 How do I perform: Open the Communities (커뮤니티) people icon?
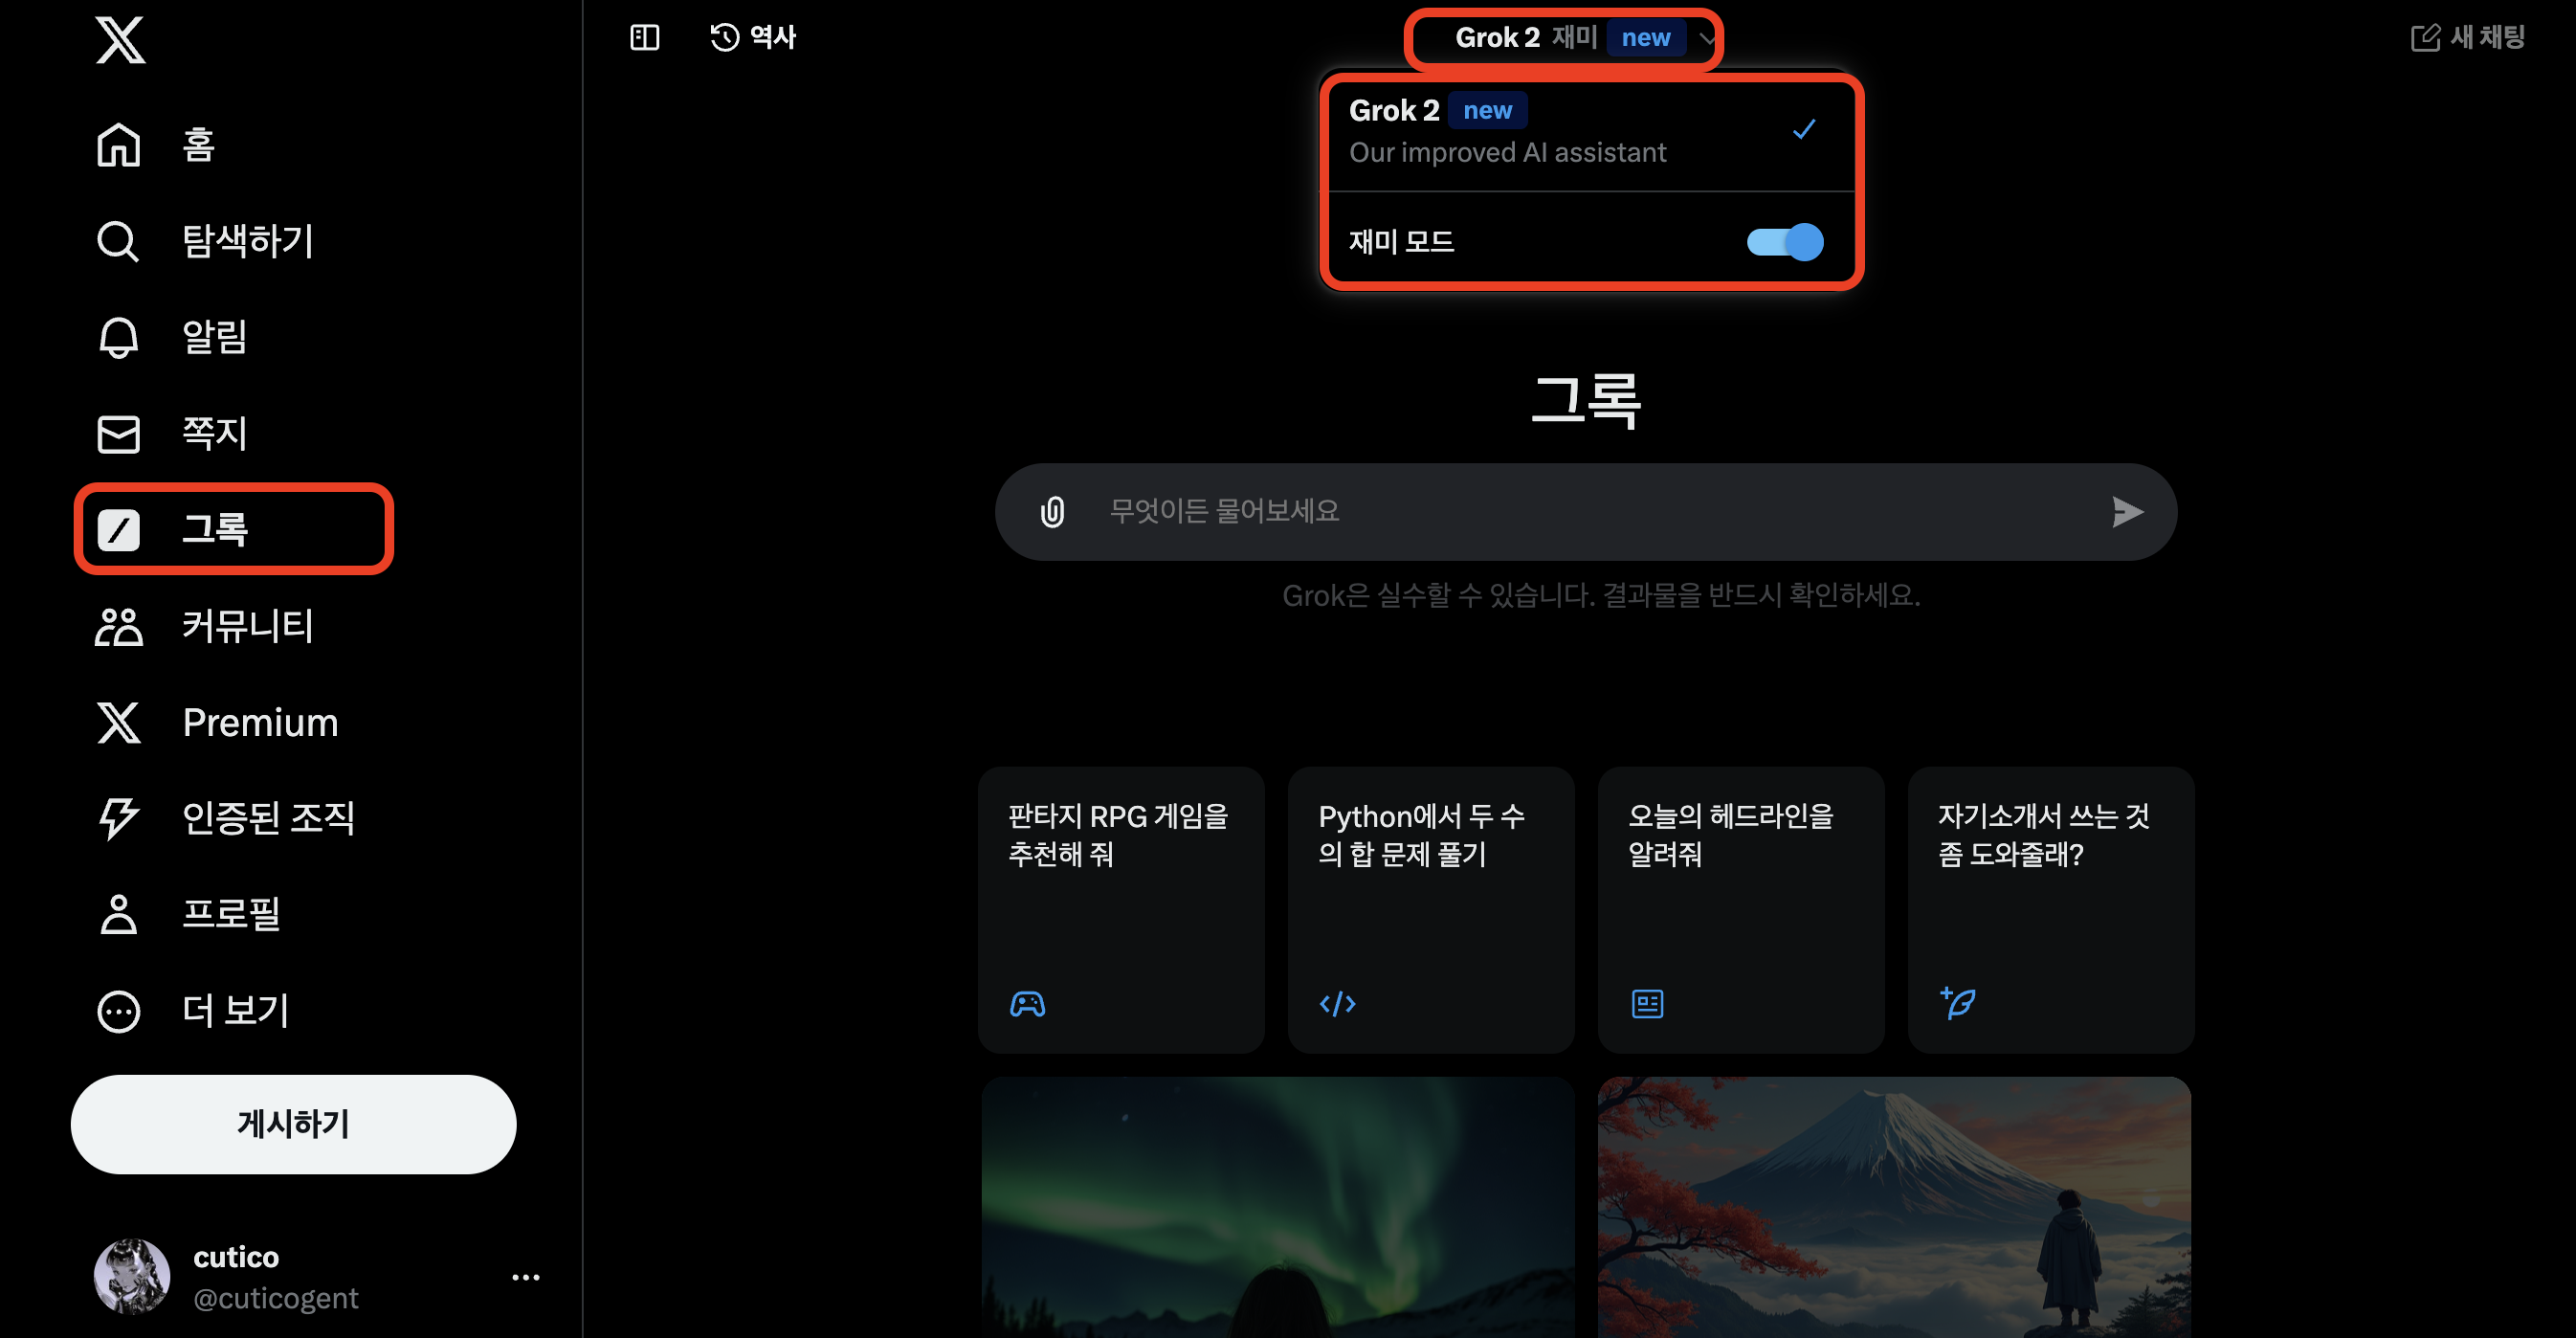pyautogui.click(x=118, y=626)
